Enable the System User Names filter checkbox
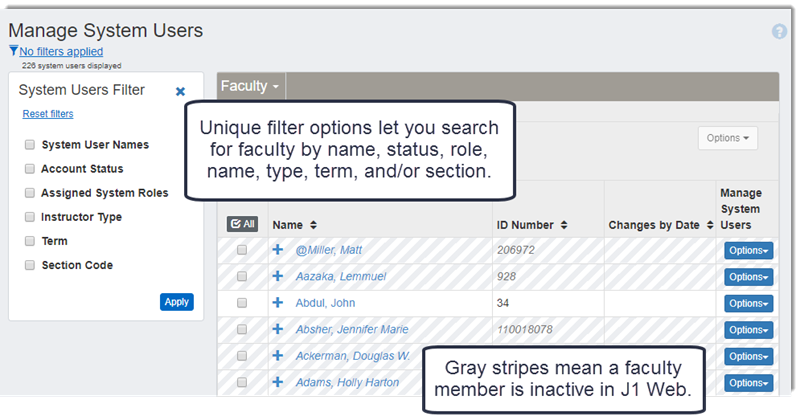800x416 pixels. [x=30, y=145]
